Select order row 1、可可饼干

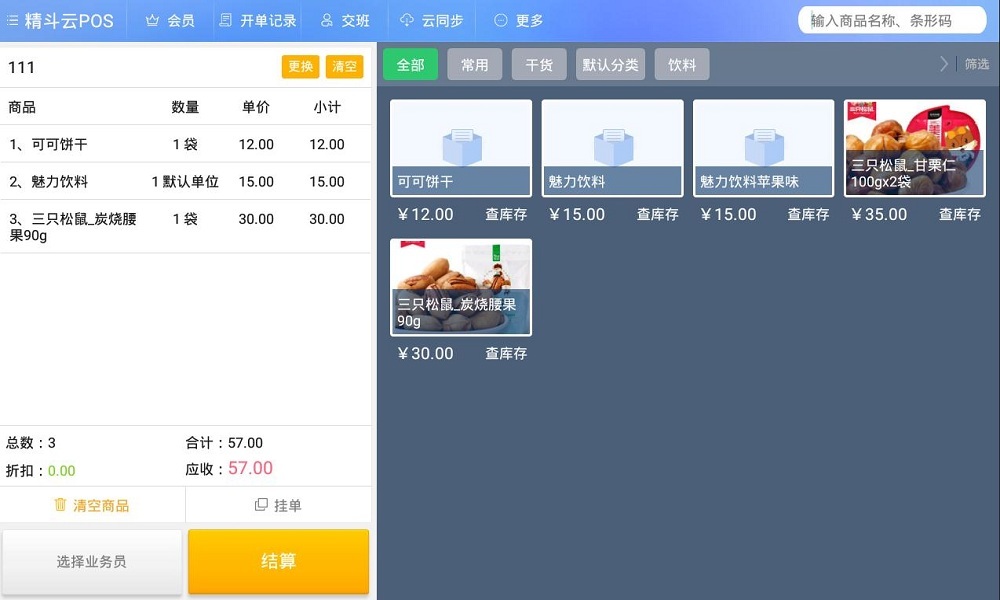tap(185, 144)
